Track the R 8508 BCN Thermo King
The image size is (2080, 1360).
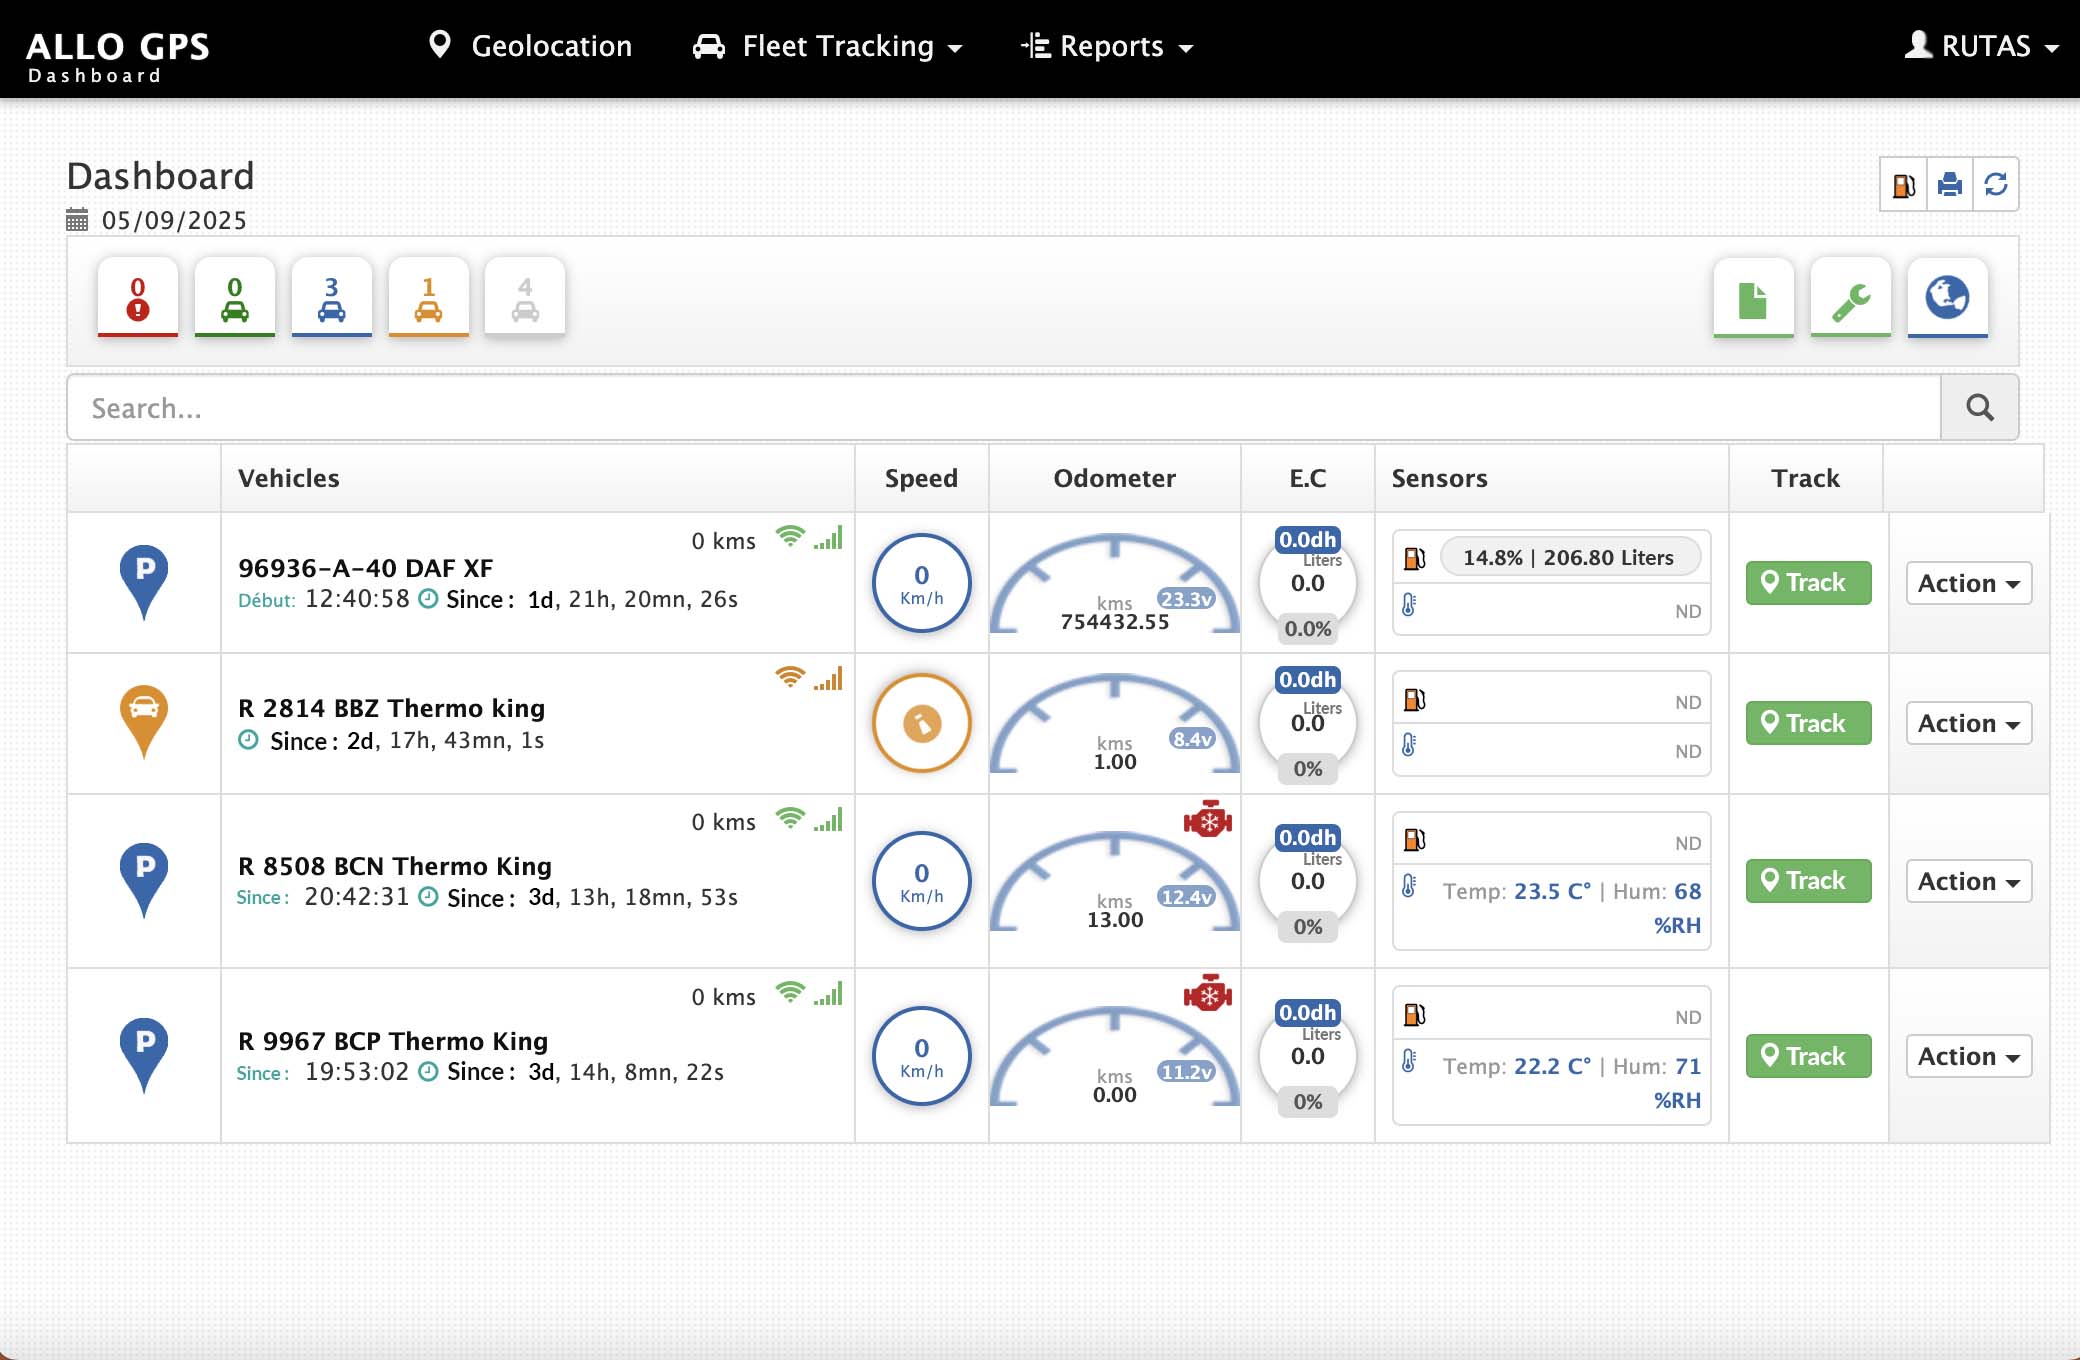tap(1808, 881)
